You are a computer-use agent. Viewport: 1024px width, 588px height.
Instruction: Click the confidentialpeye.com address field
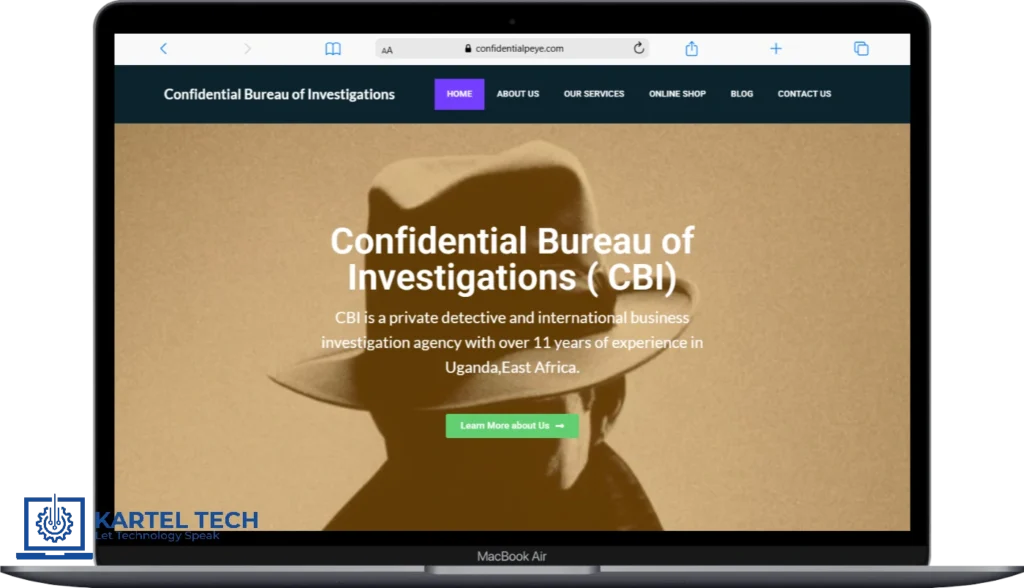click(520, 48)
